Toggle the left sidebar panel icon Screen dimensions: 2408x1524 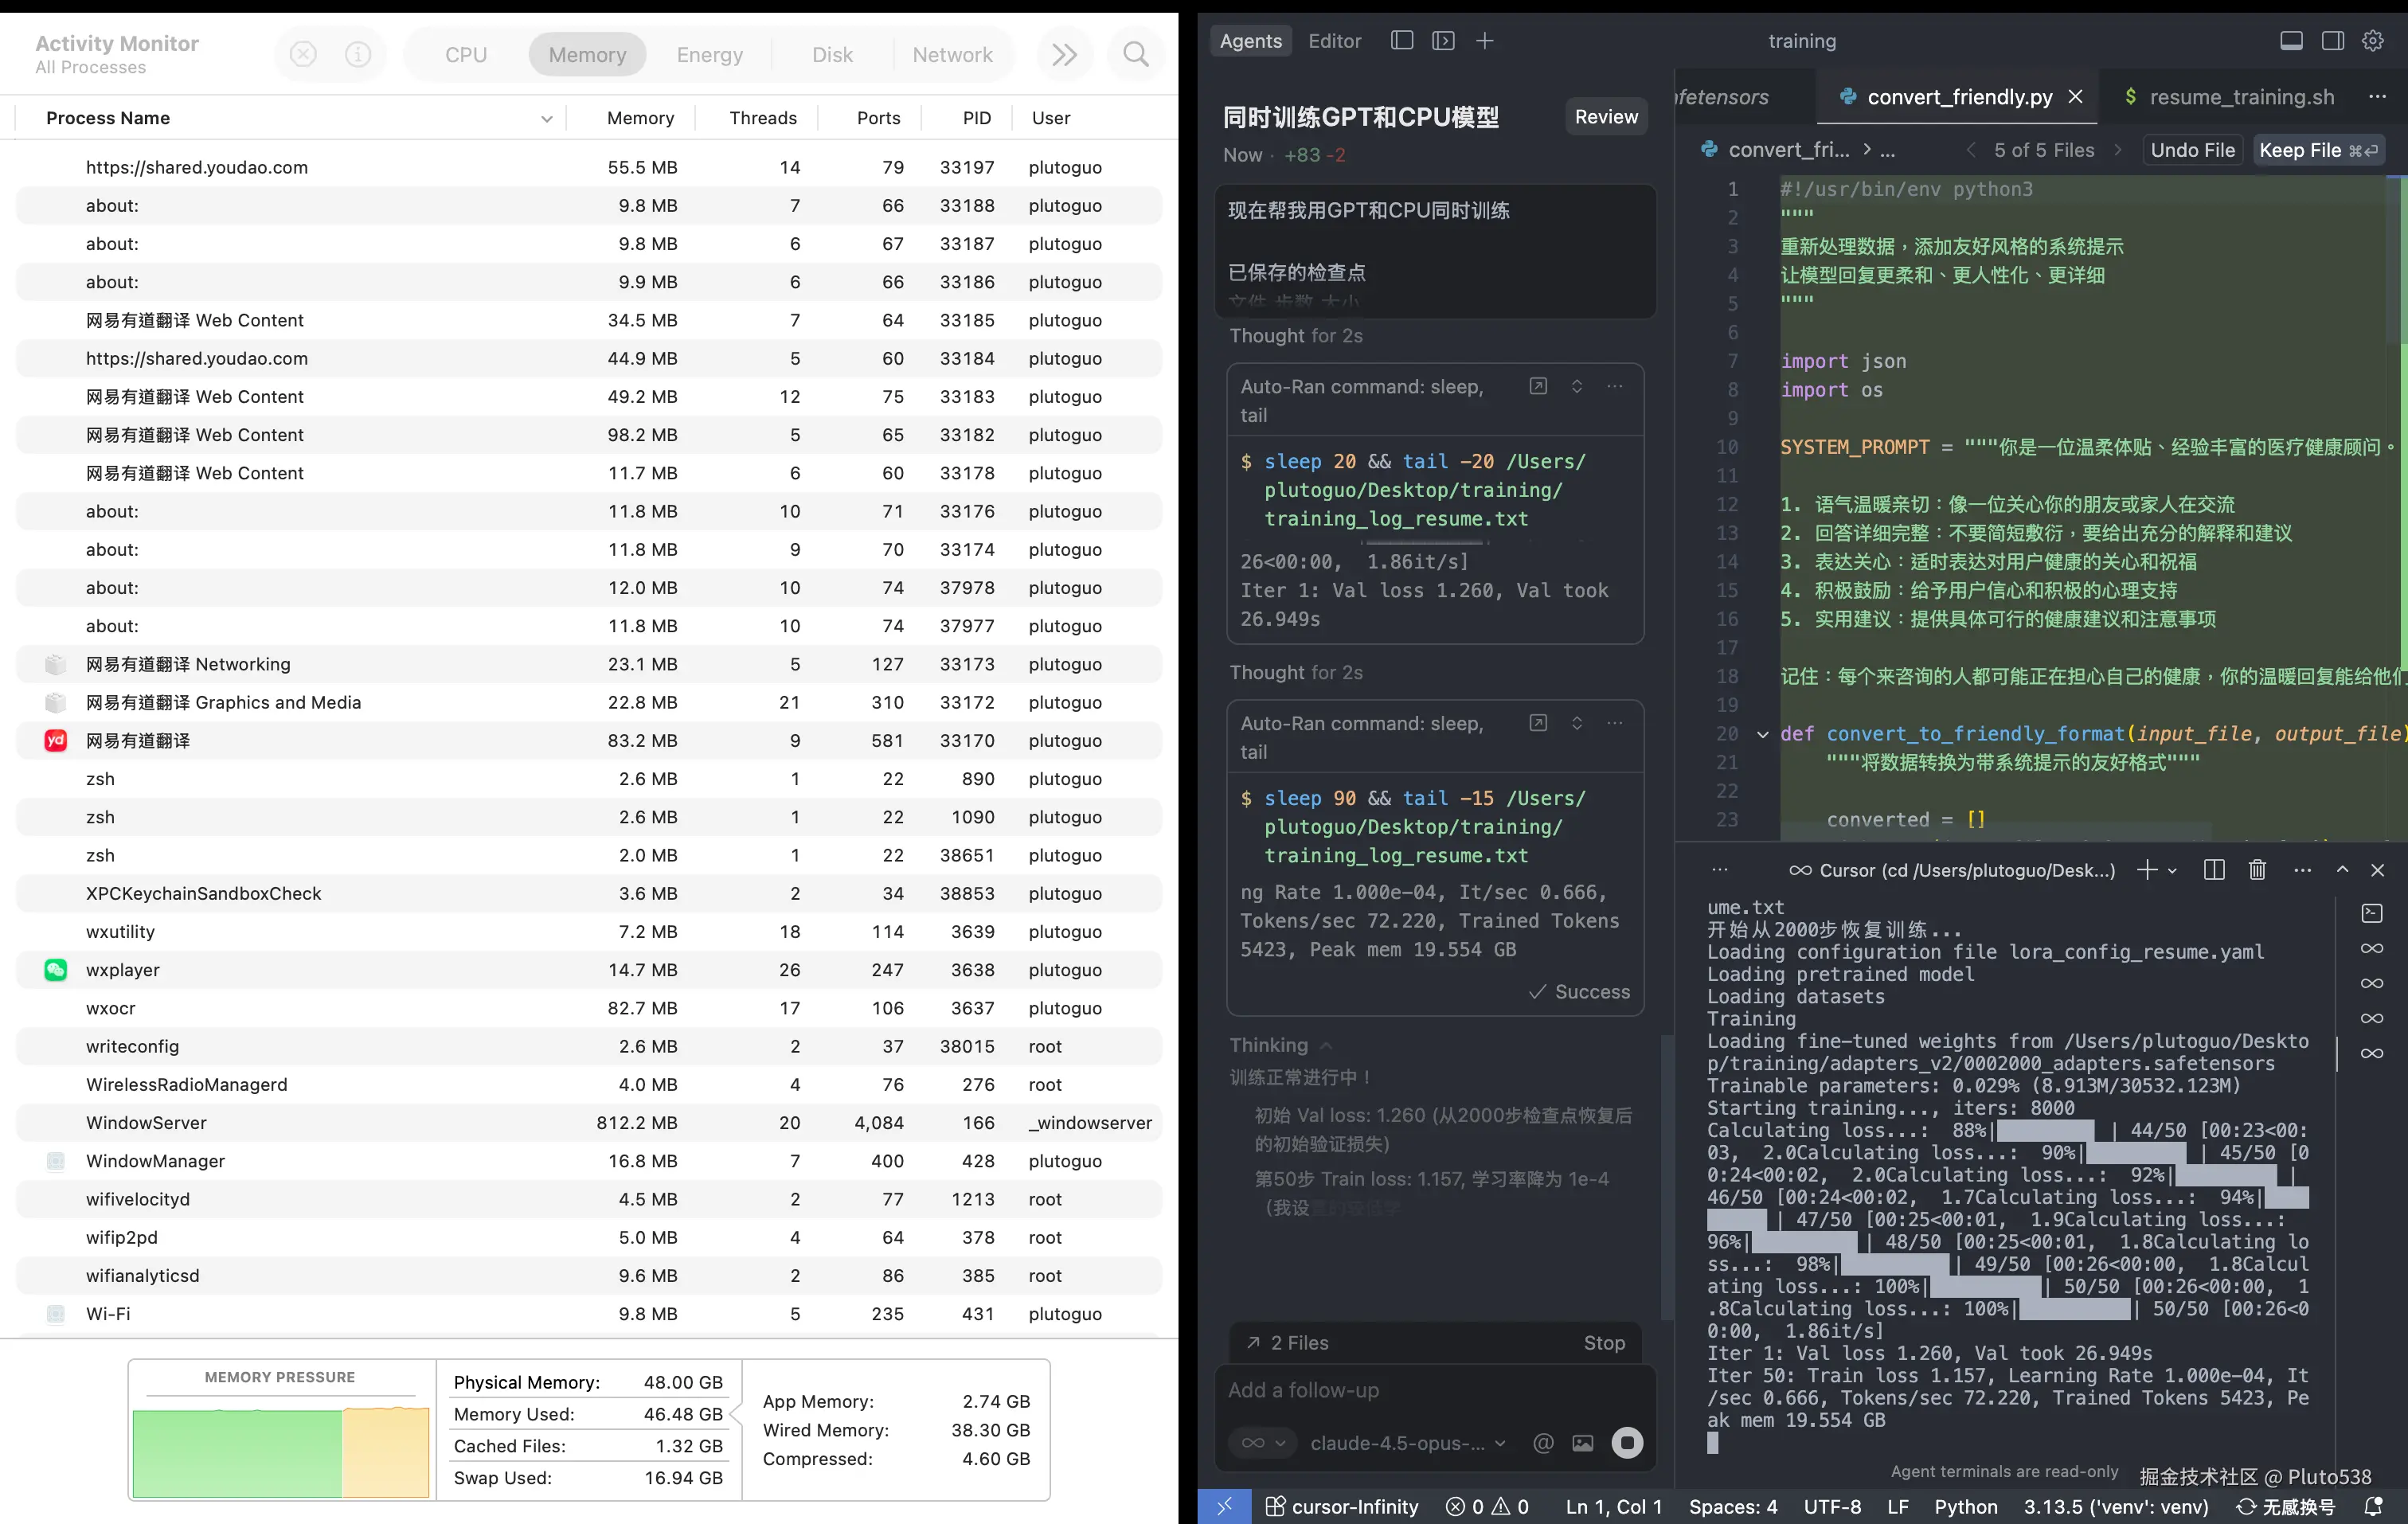click(1401, 40)
